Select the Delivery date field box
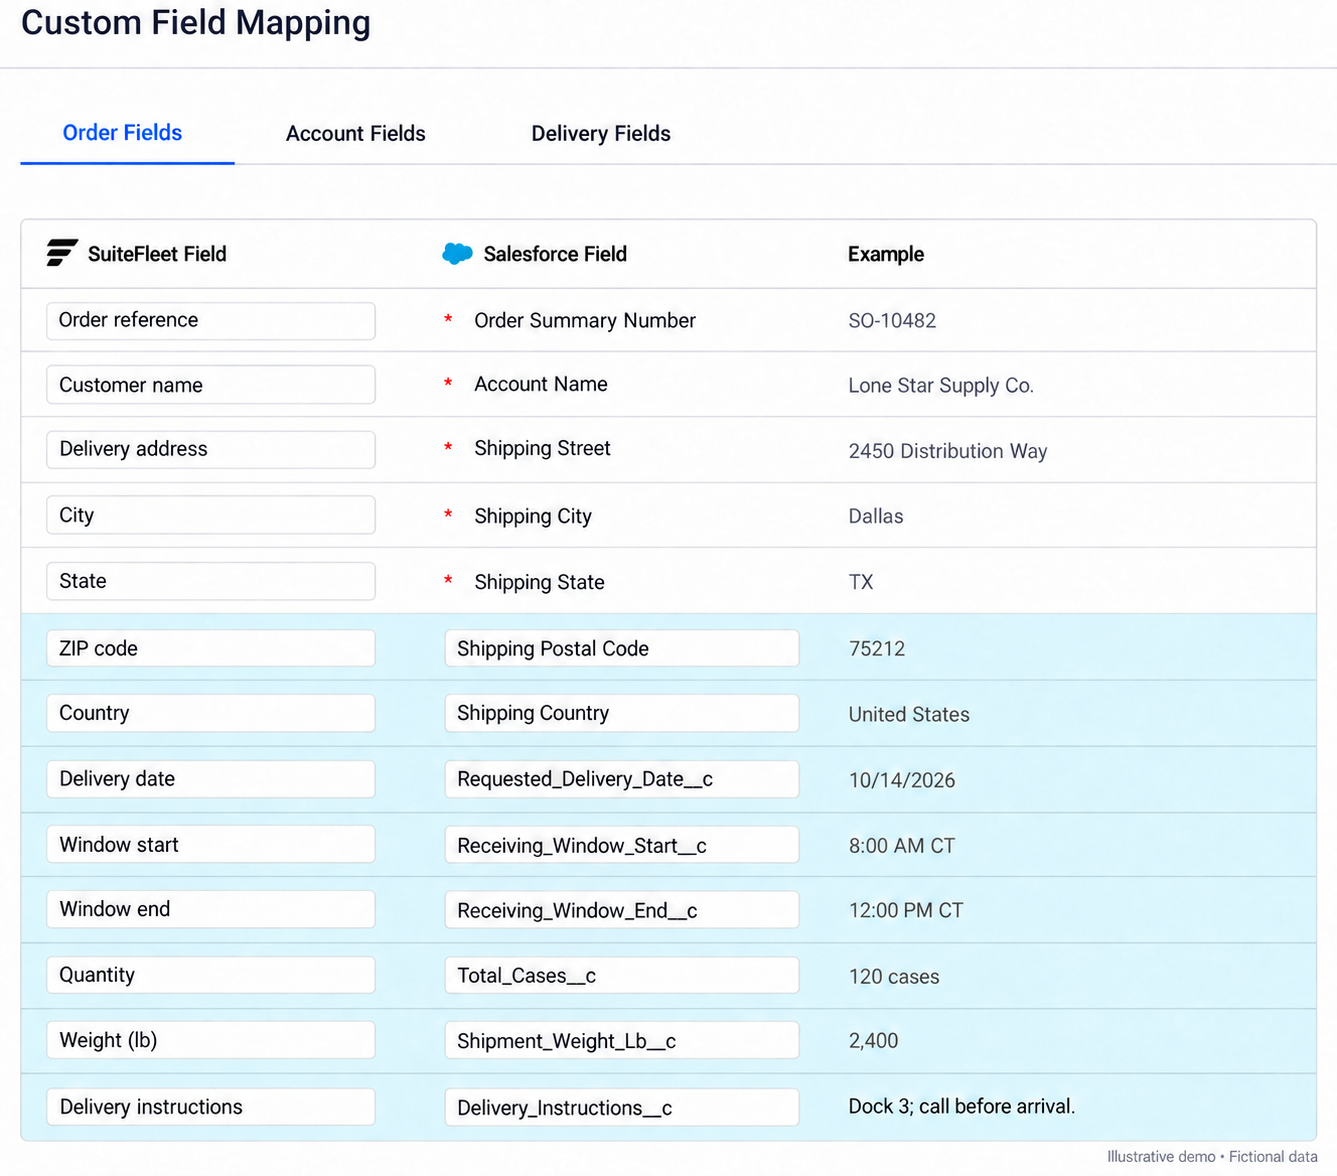 (211, 779)
